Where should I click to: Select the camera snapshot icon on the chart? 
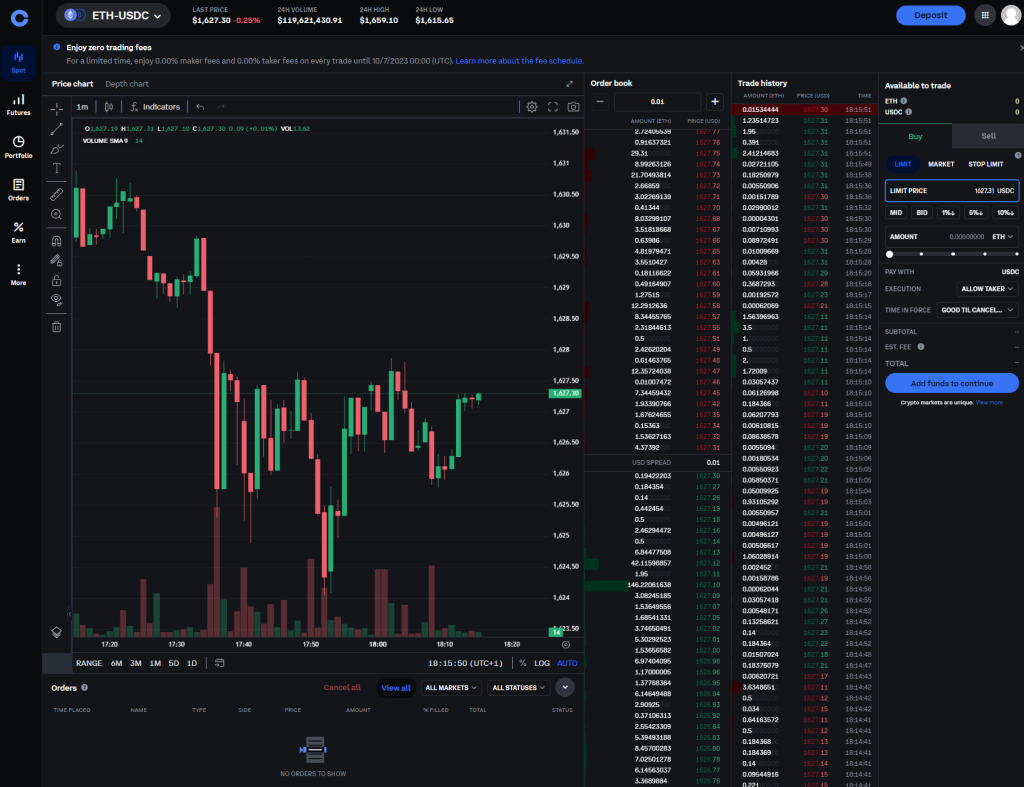573,107
